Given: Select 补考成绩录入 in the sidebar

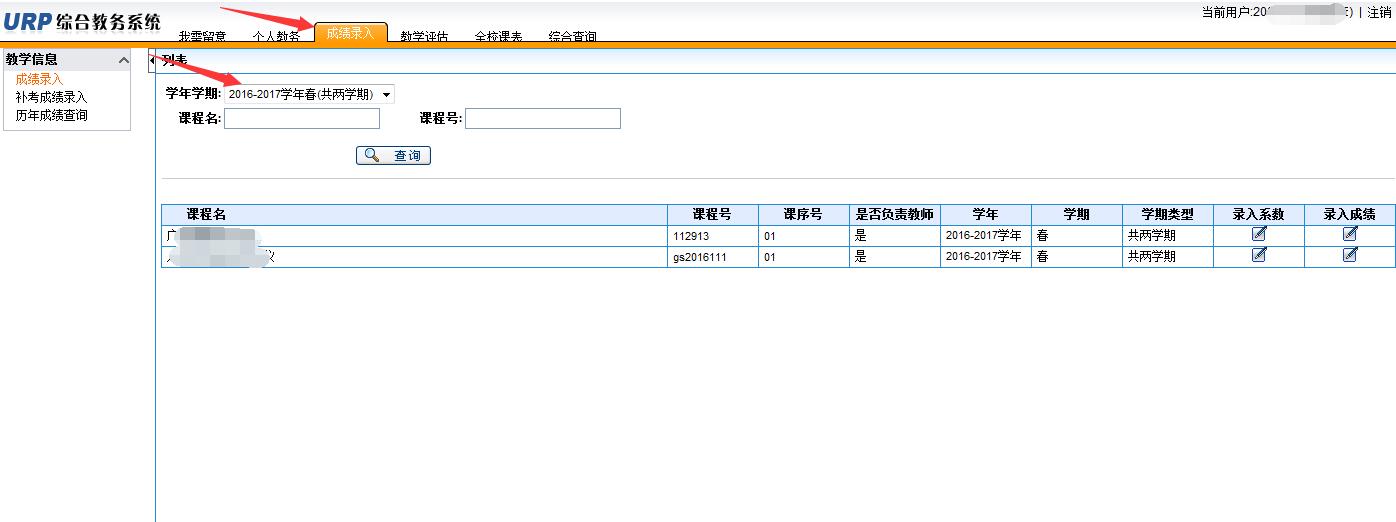Looking at the screenshot, I should tap(51, 97).
